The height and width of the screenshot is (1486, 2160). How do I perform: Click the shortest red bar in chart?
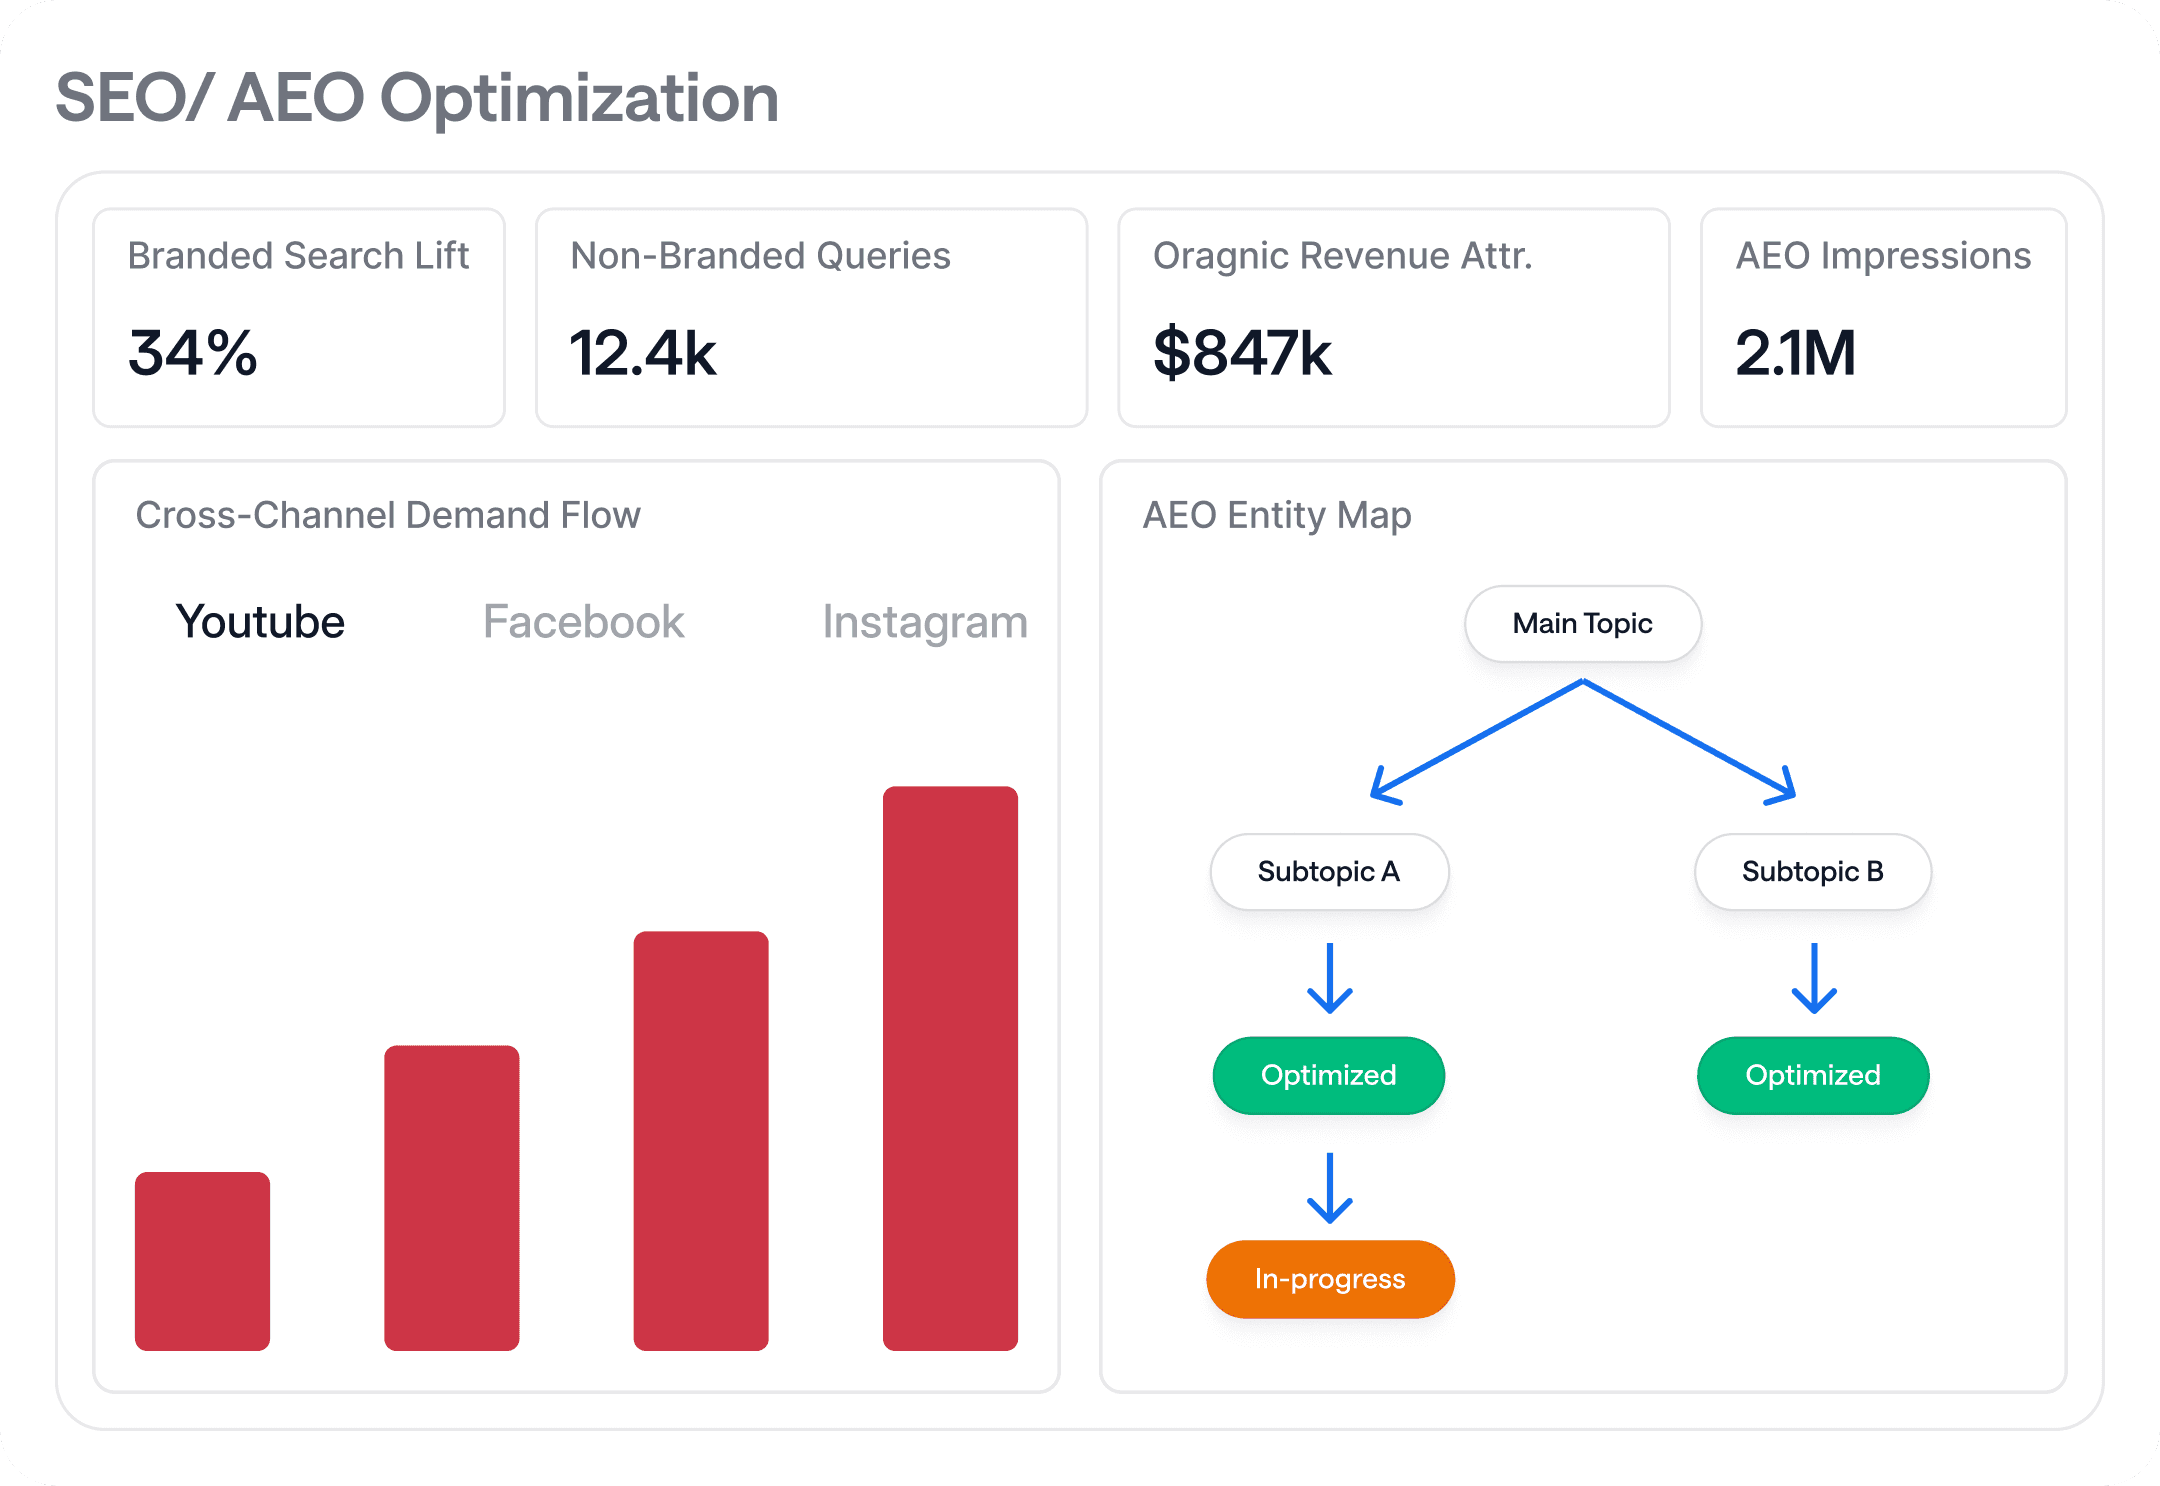[202, 1261]
